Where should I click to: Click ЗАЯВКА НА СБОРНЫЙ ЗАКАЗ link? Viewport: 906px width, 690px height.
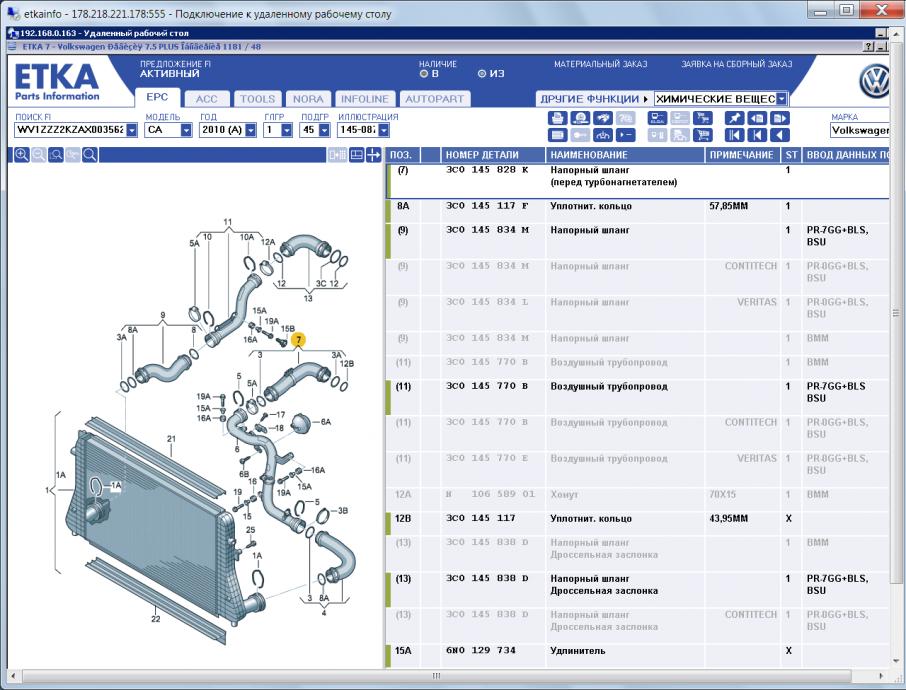pyautogui.click(x=736, y=64)
